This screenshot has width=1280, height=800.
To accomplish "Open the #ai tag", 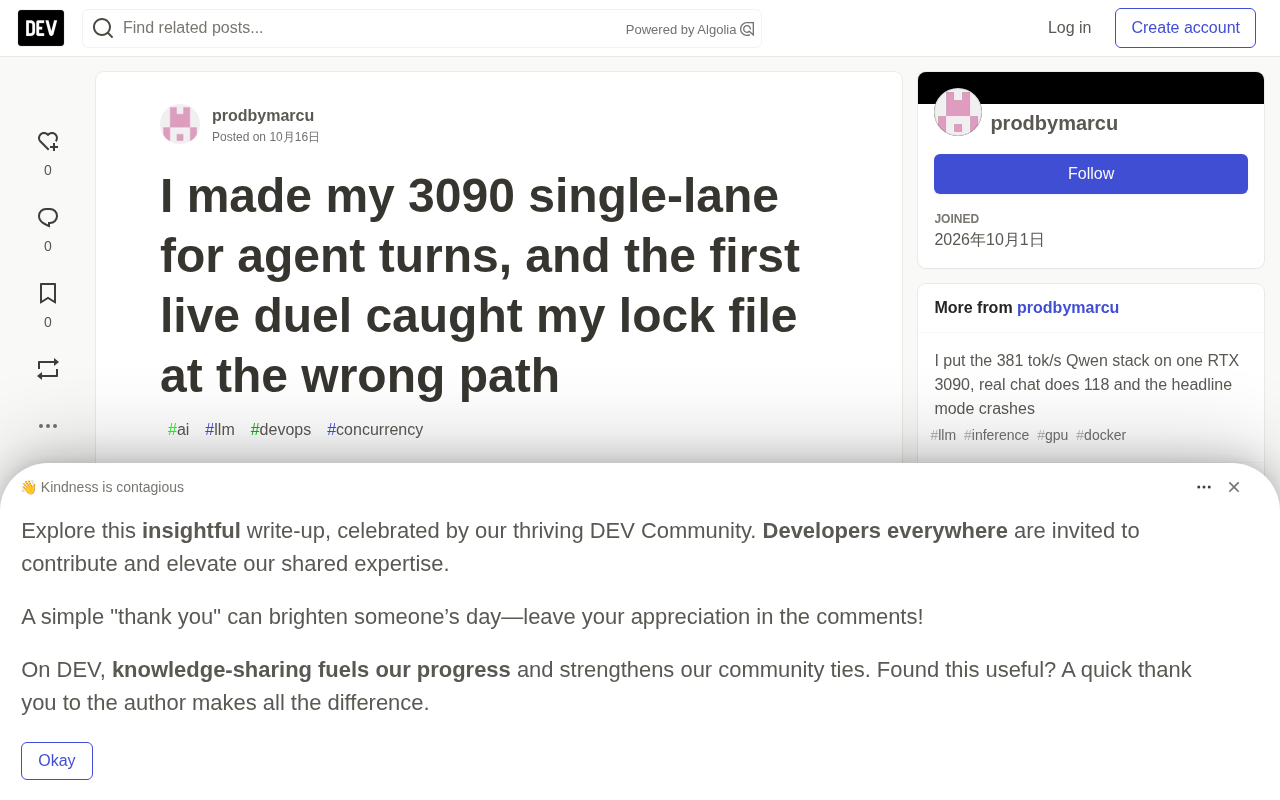I will point(179,430).
